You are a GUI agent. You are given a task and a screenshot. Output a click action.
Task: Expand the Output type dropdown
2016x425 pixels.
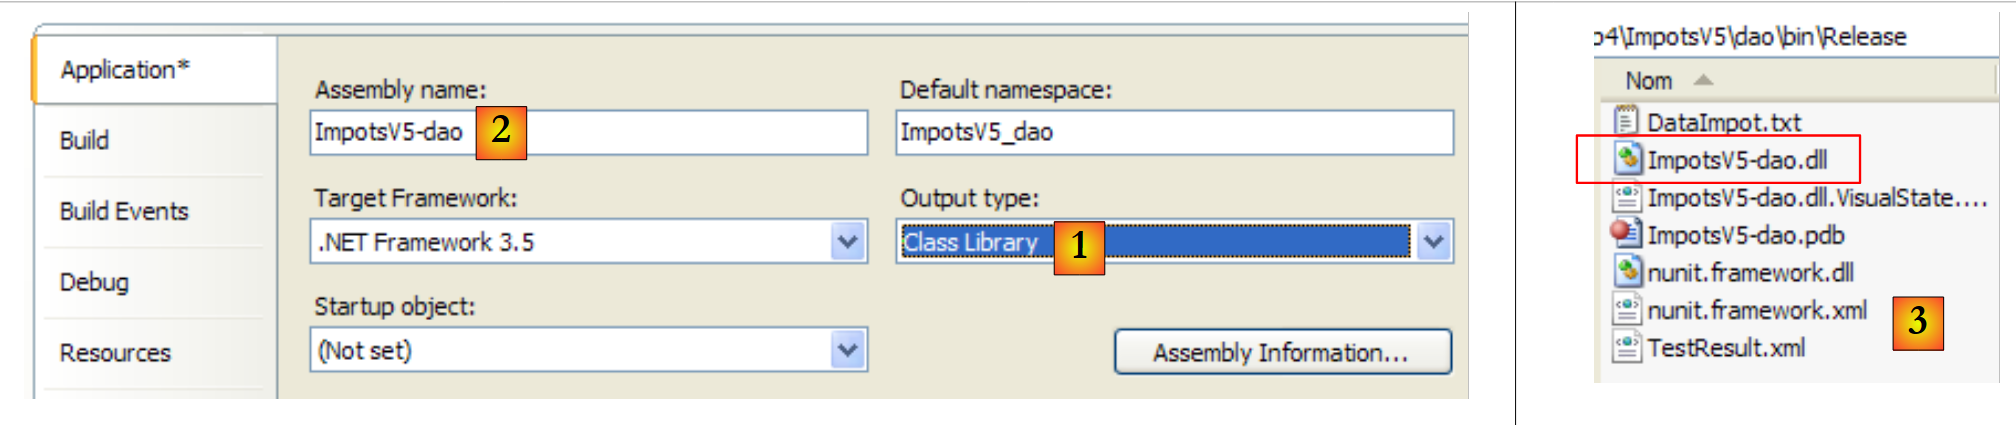click(x=1433, y=242)
